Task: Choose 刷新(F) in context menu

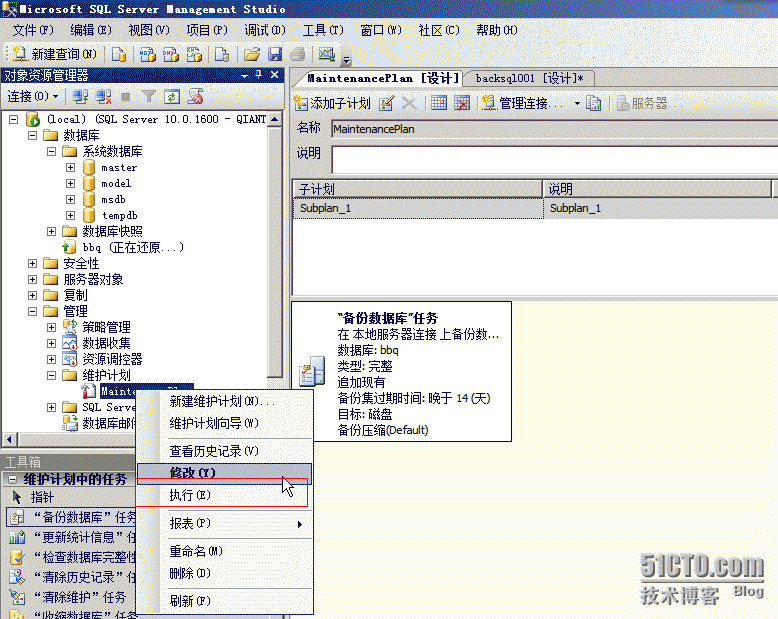Action: point(224,601)
